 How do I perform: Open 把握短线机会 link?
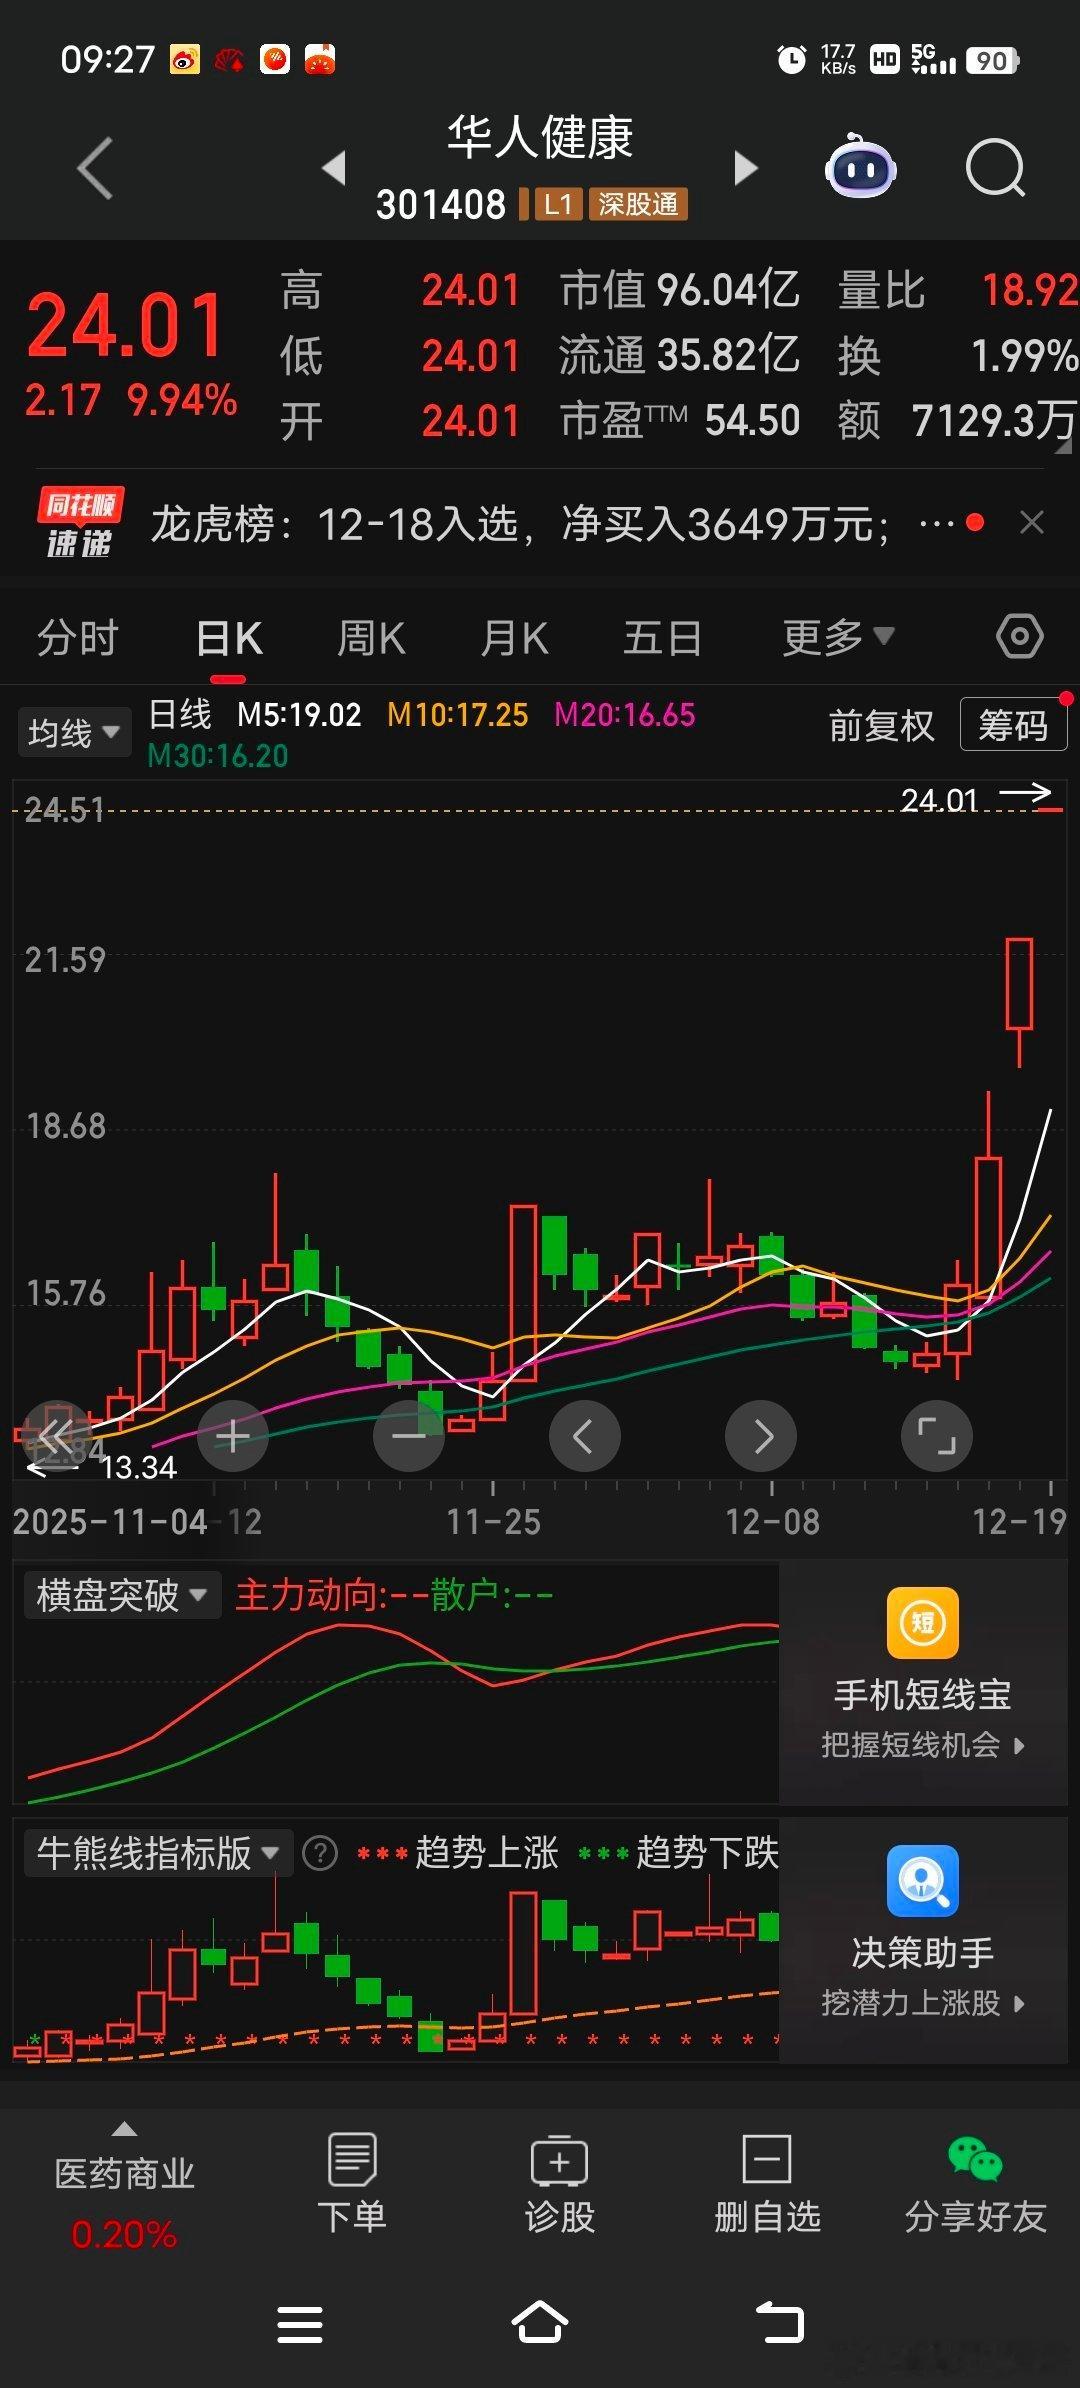(x=923, y=1745)
